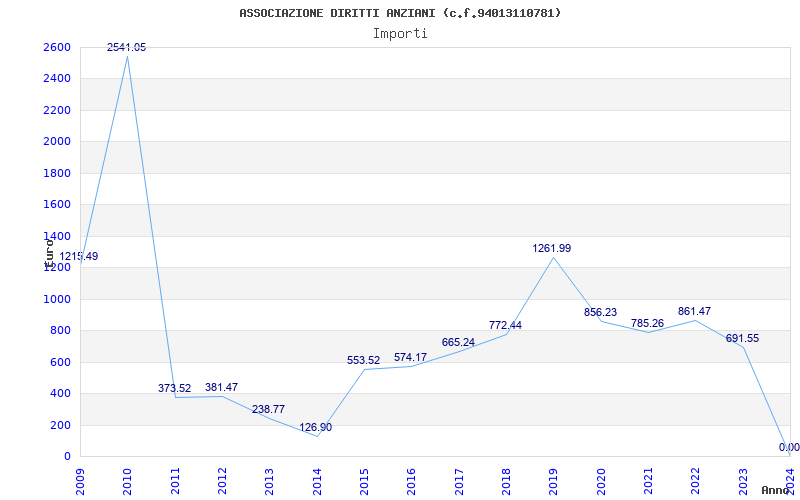Image resolution: width=800 pixels, height=500 pixels.
Task: Click the 2541.05 peak data label
Action: 127,47
